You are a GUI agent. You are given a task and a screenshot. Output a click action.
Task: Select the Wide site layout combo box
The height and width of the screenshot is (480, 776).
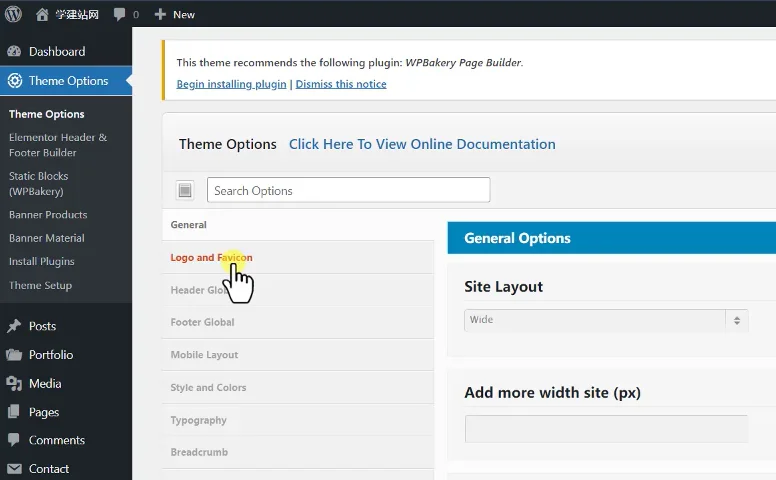(606, 320)
